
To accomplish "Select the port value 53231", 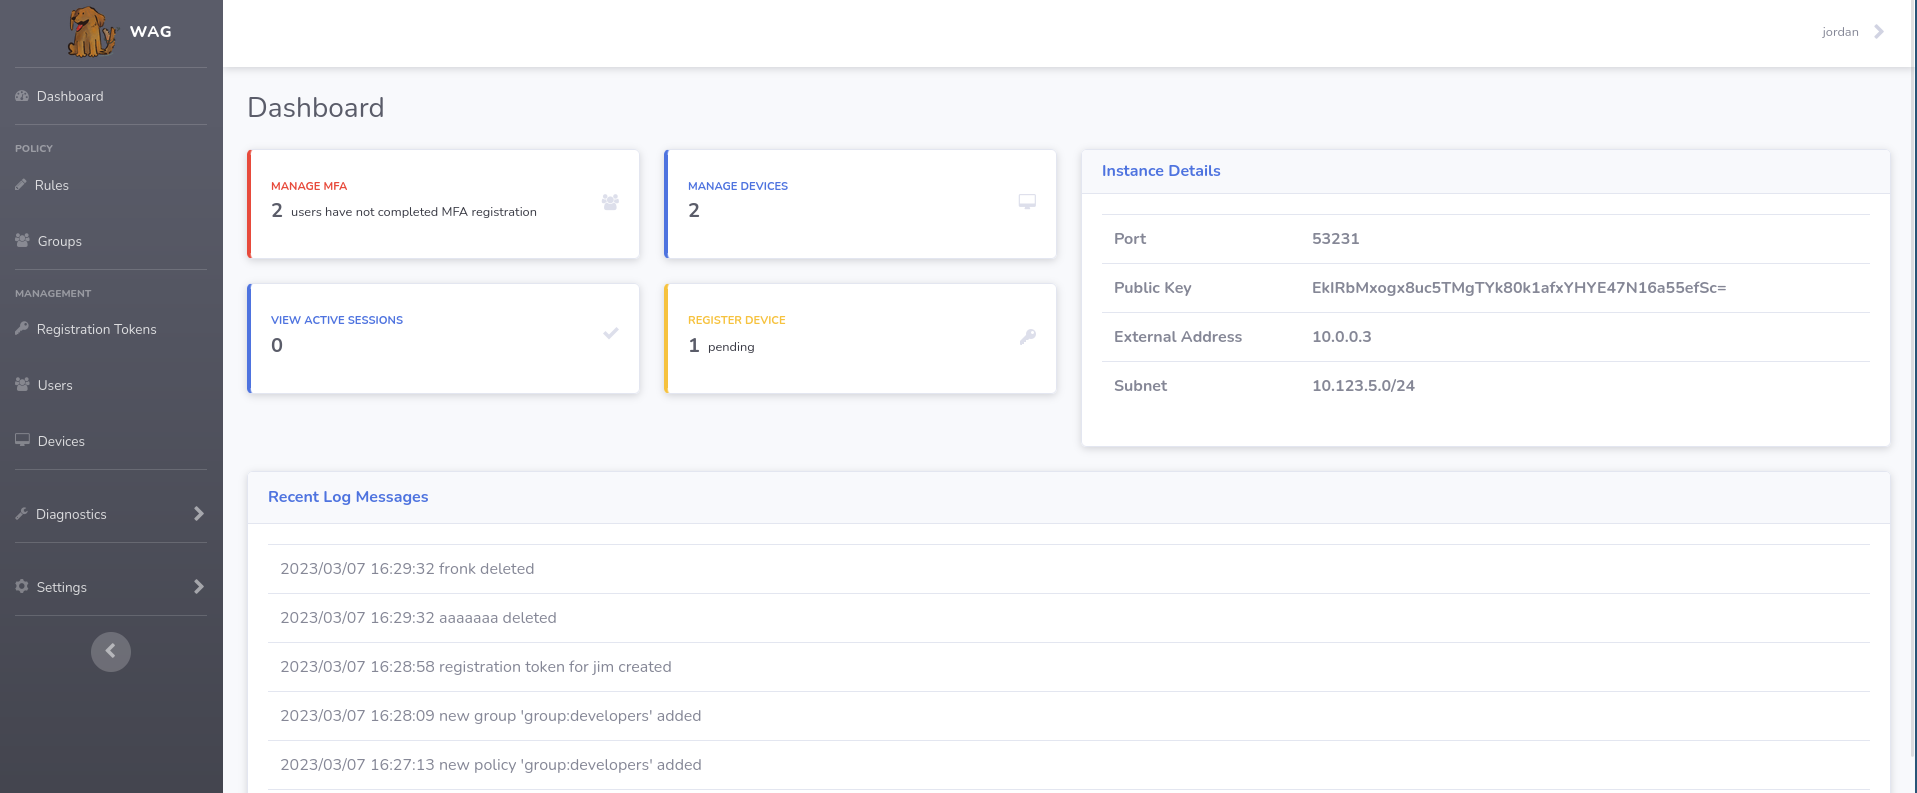I will pos(1336,239).
